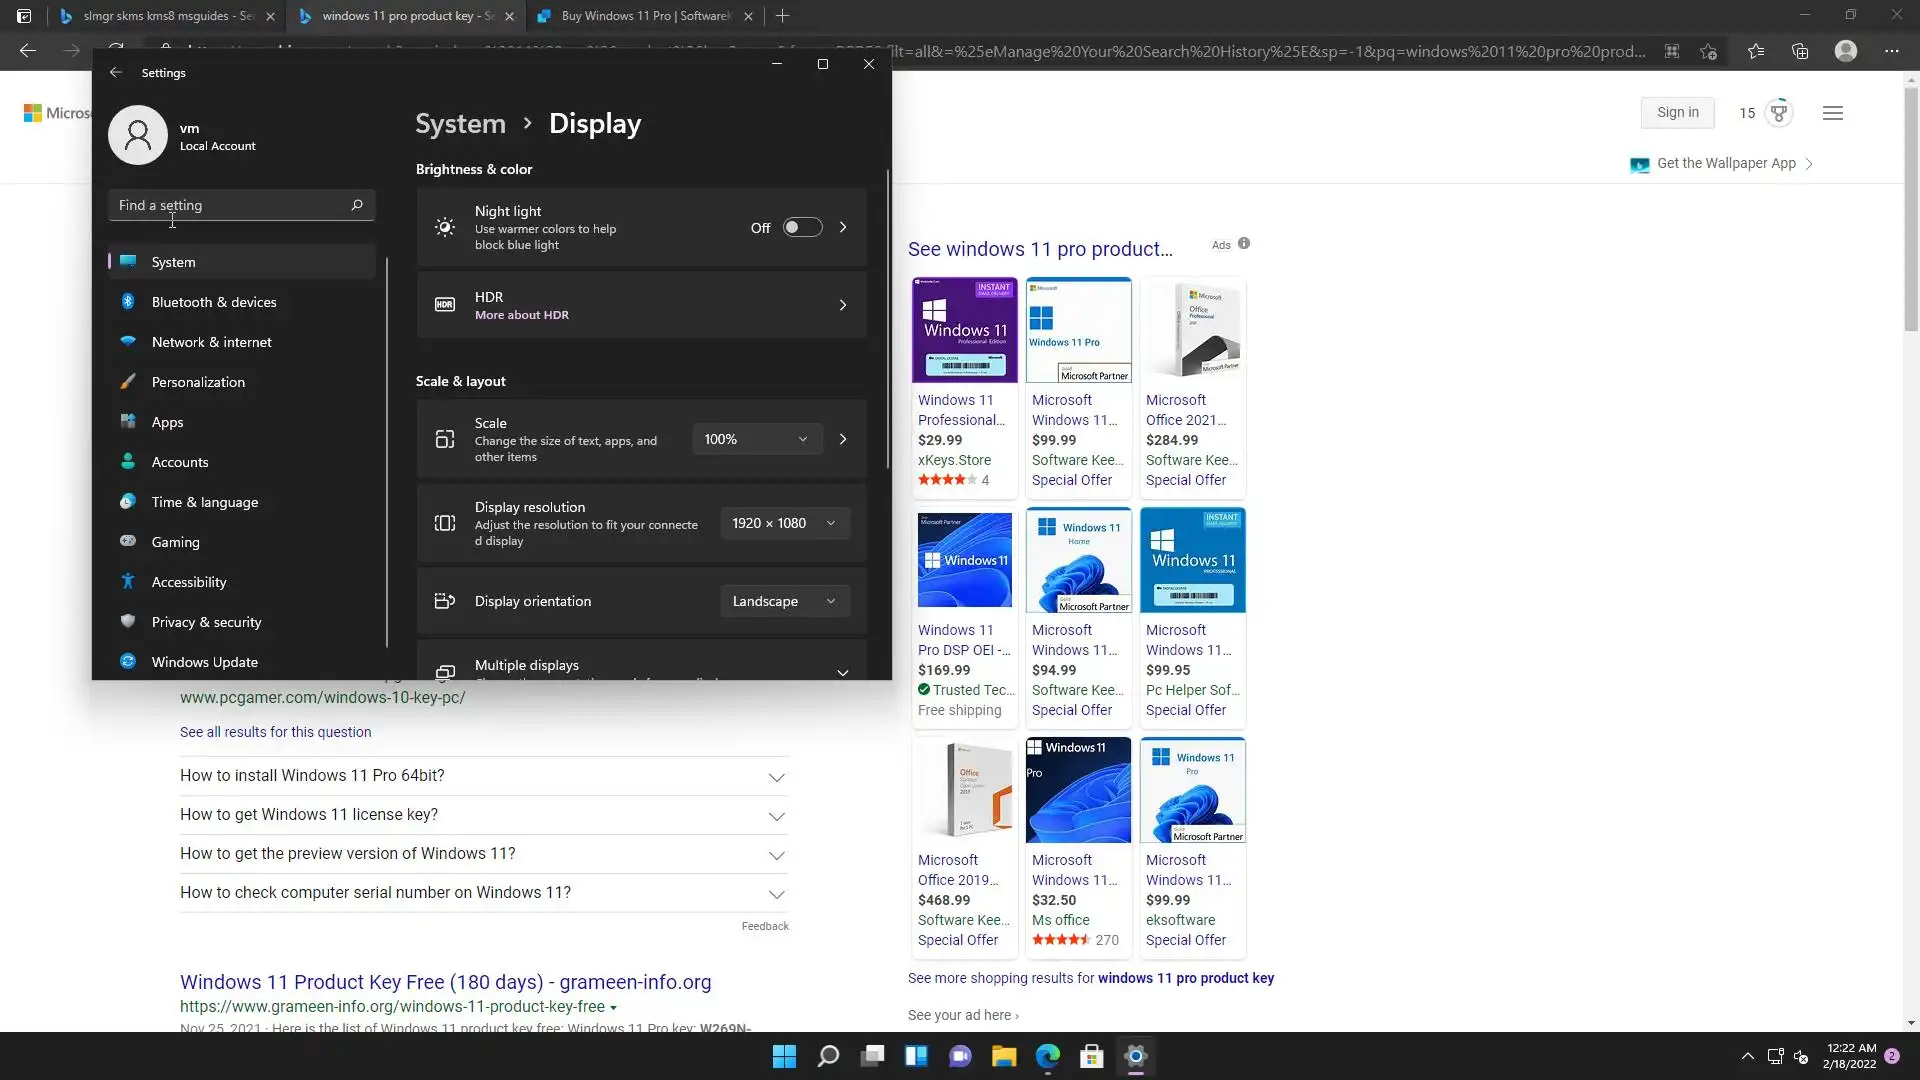This screenshot has height=1080, width=1920.
Task: Open File Explorer from the taskbar
Action: tap(1003, 1057)
